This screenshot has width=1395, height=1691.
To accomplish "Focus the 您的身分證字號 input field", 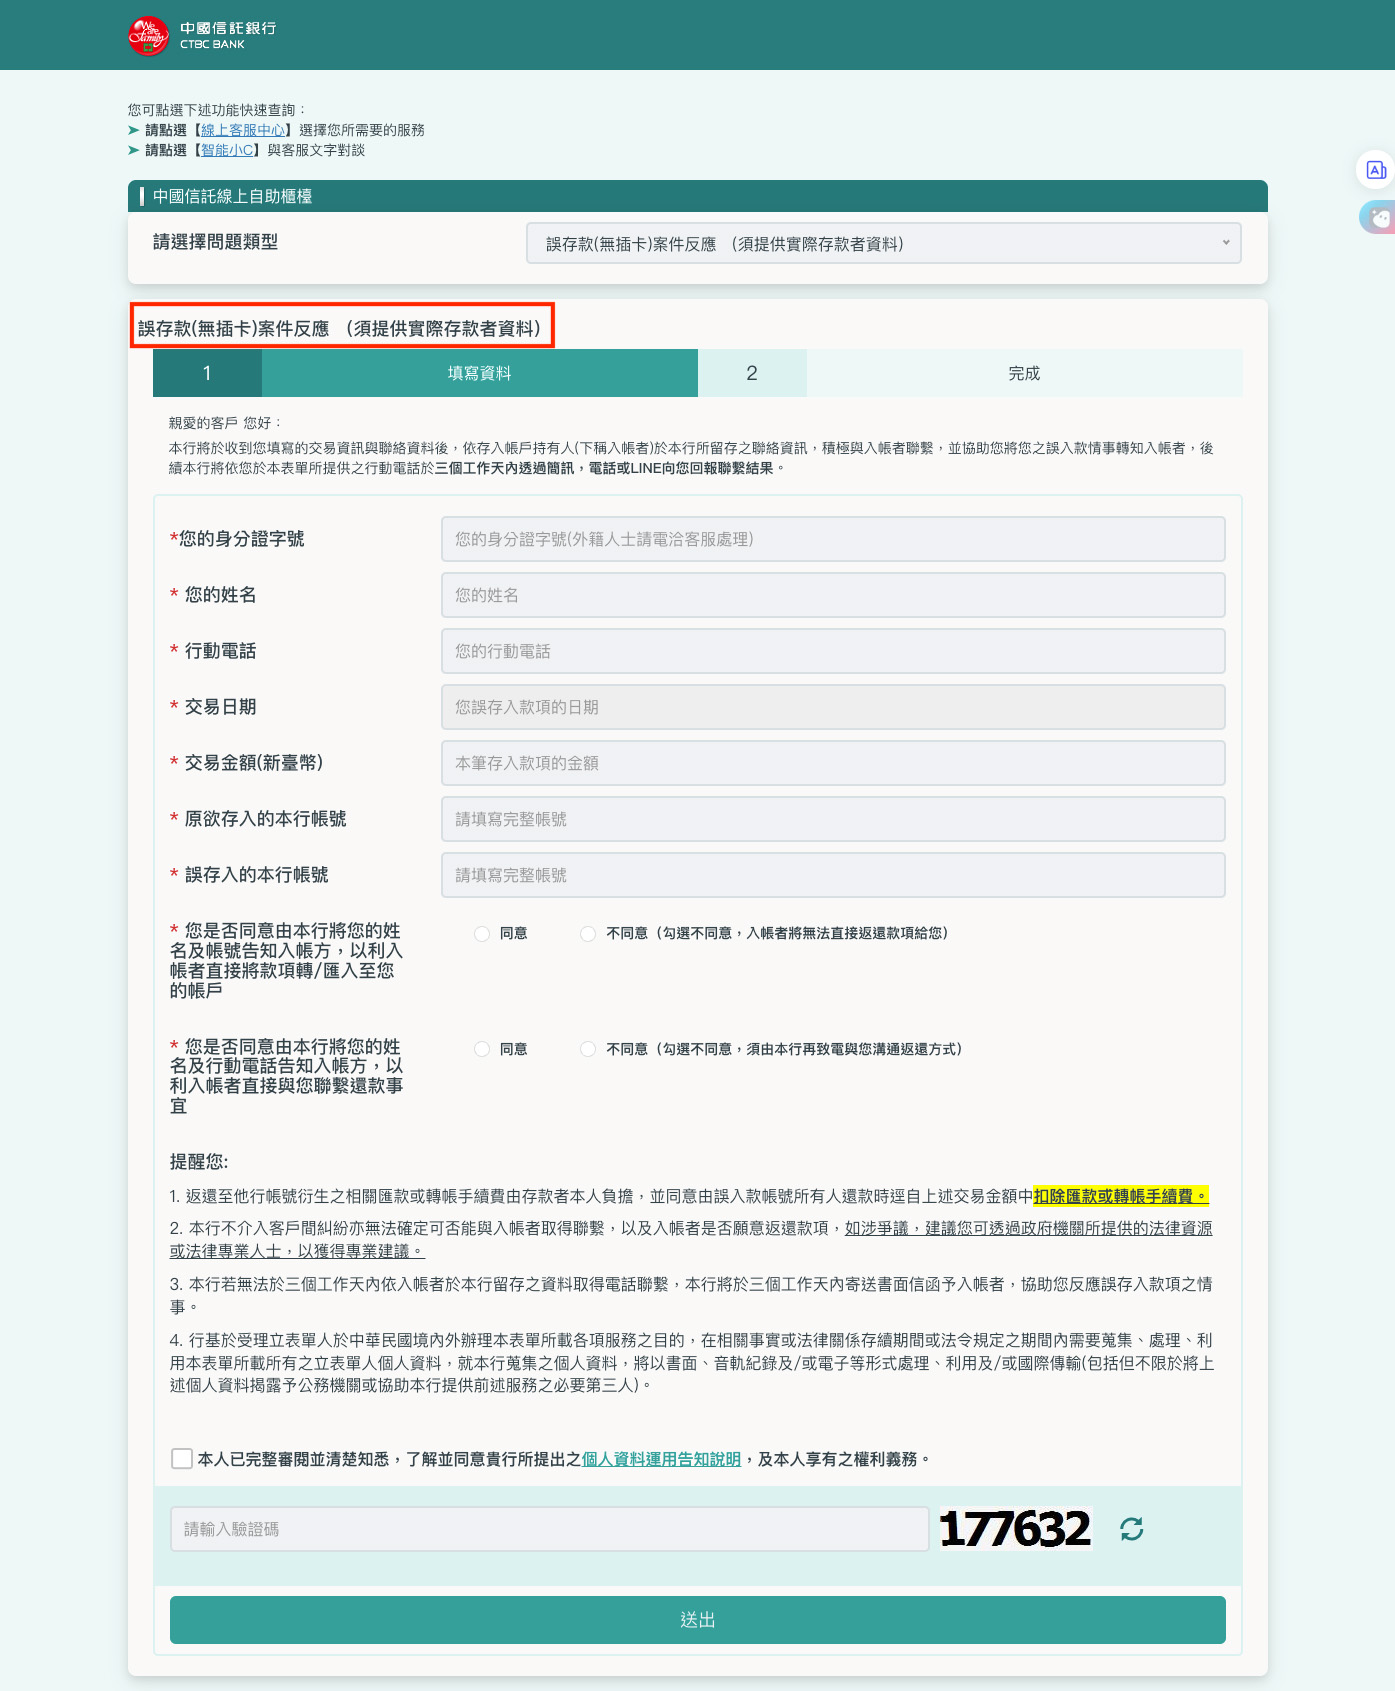I will (x=833, y=539).
